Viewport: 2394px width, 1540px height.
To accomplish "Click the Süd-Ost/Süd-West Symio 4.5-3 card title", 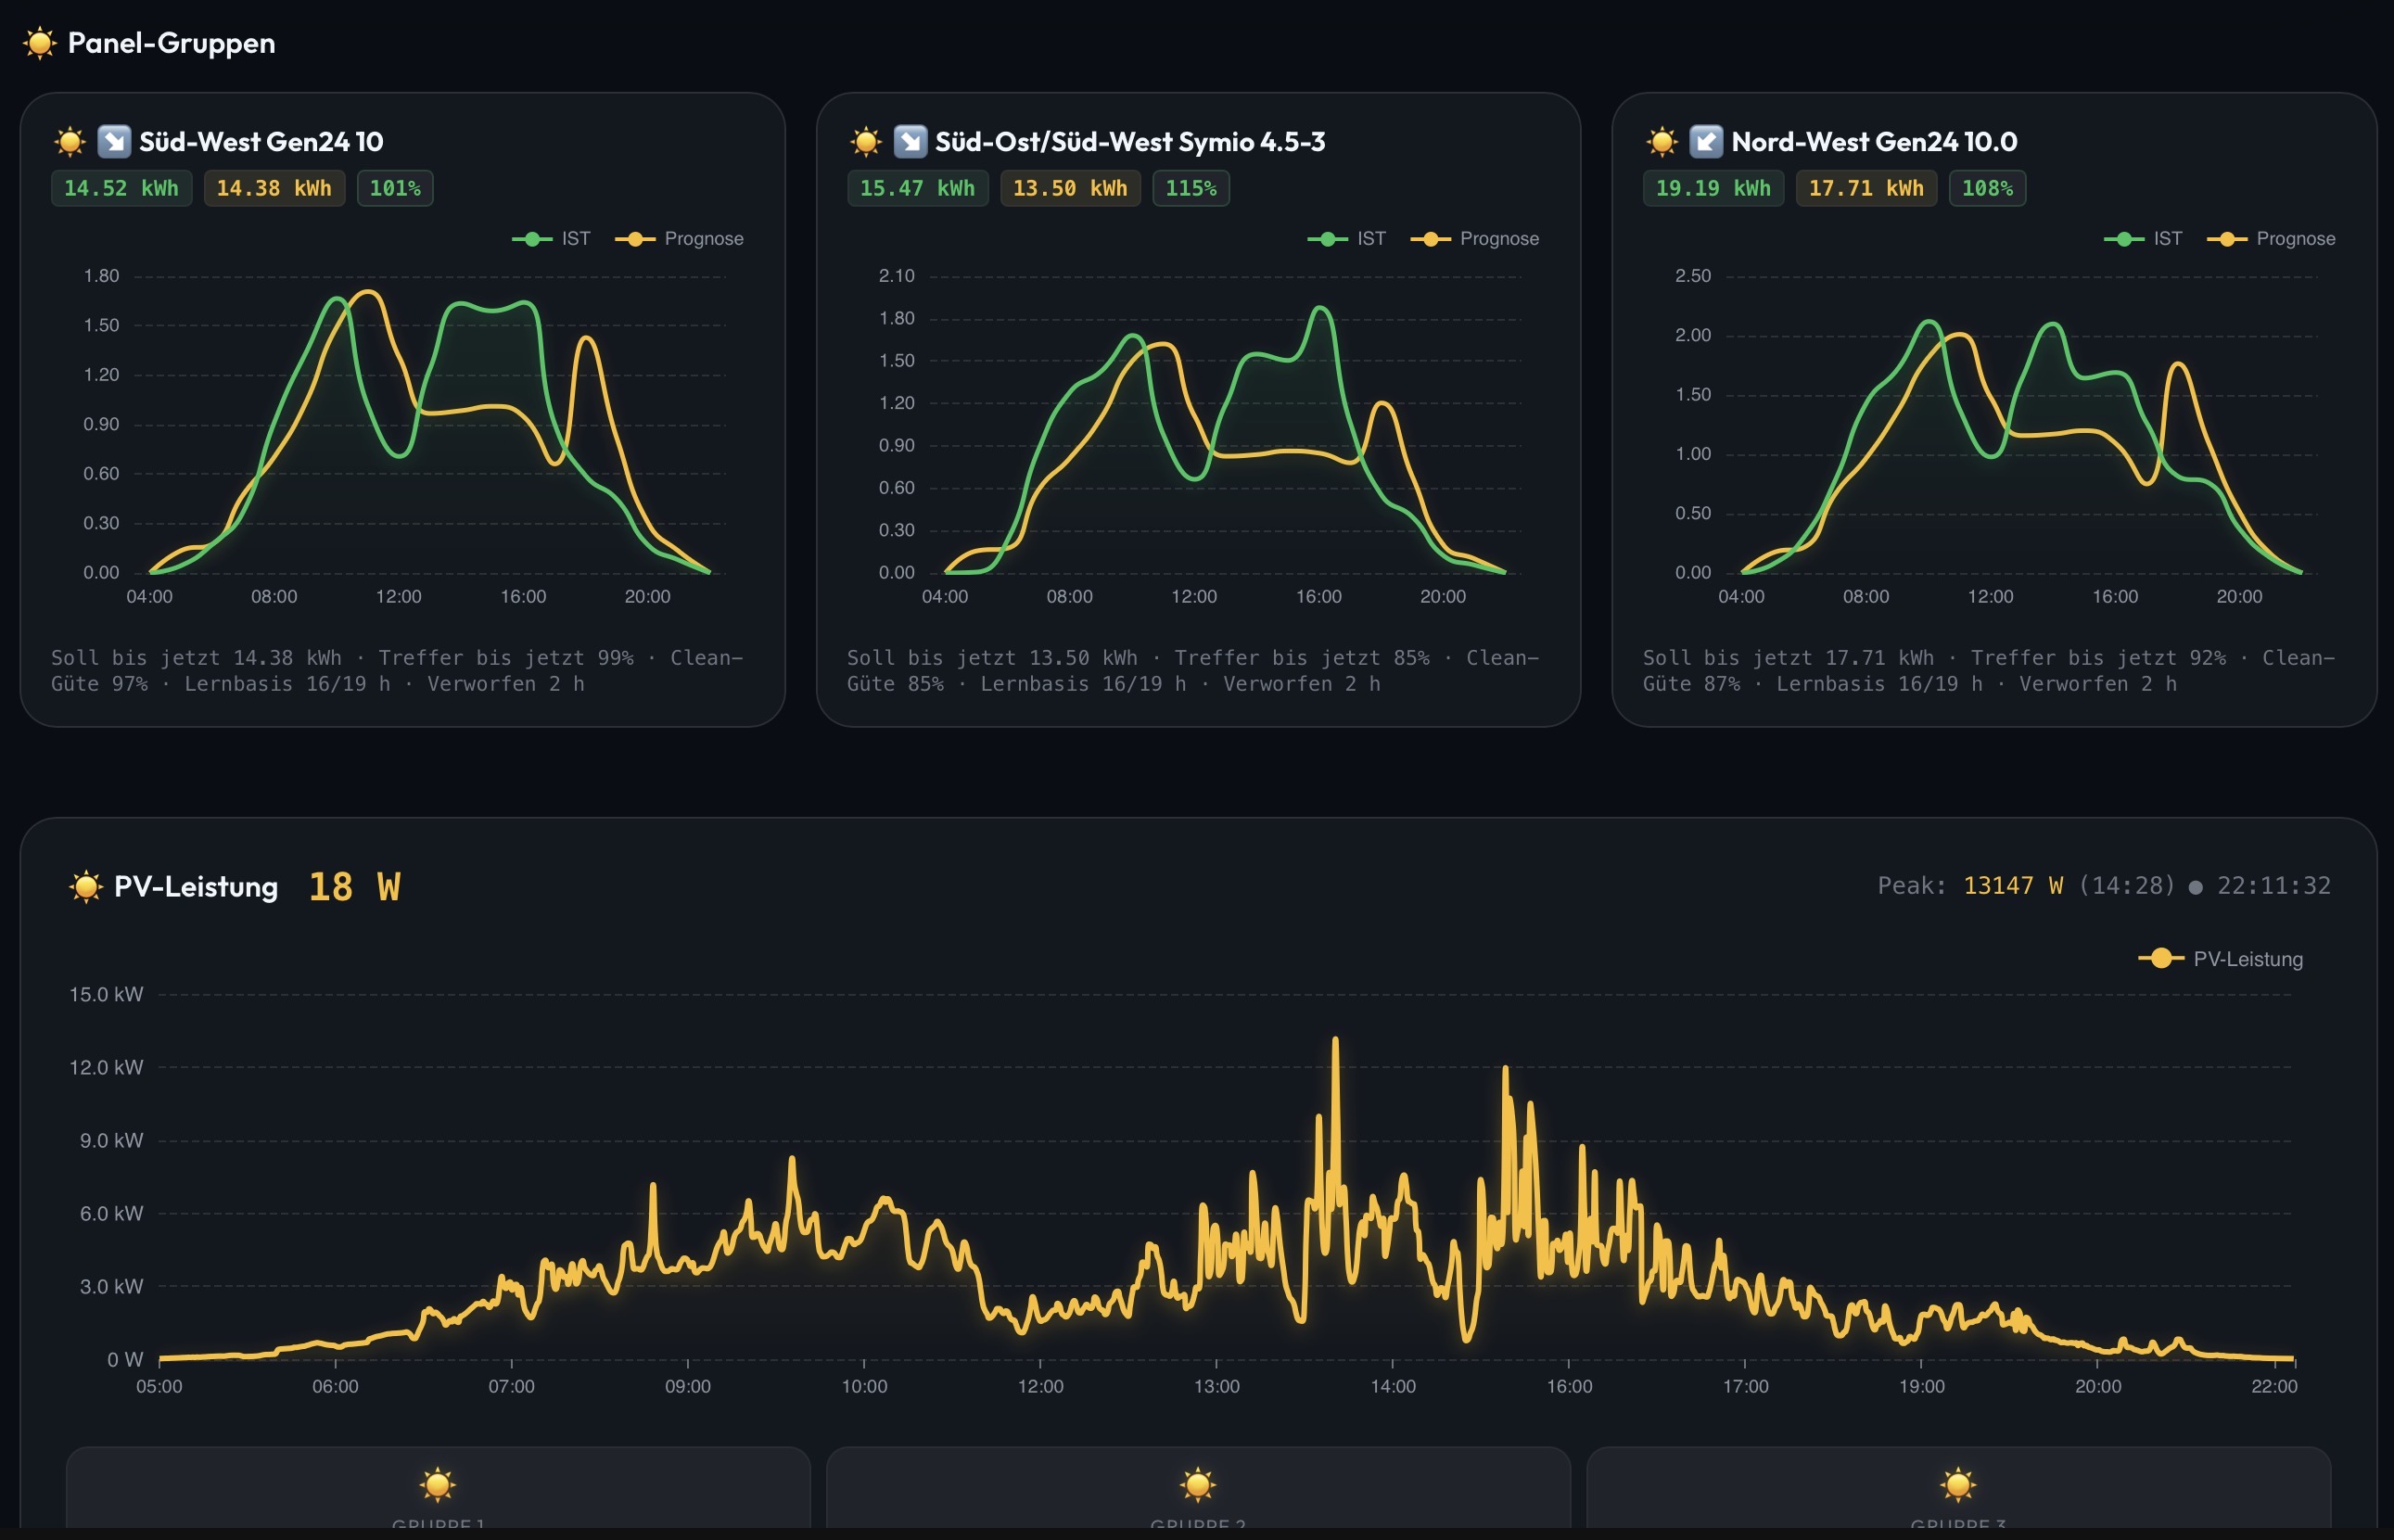I will [1130, 142].
